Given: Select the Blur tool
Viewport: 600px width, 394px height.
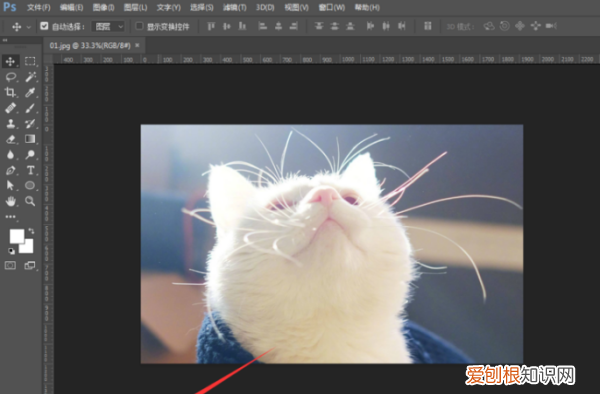Looking at the screenshot, I should [x=10, y=155].
